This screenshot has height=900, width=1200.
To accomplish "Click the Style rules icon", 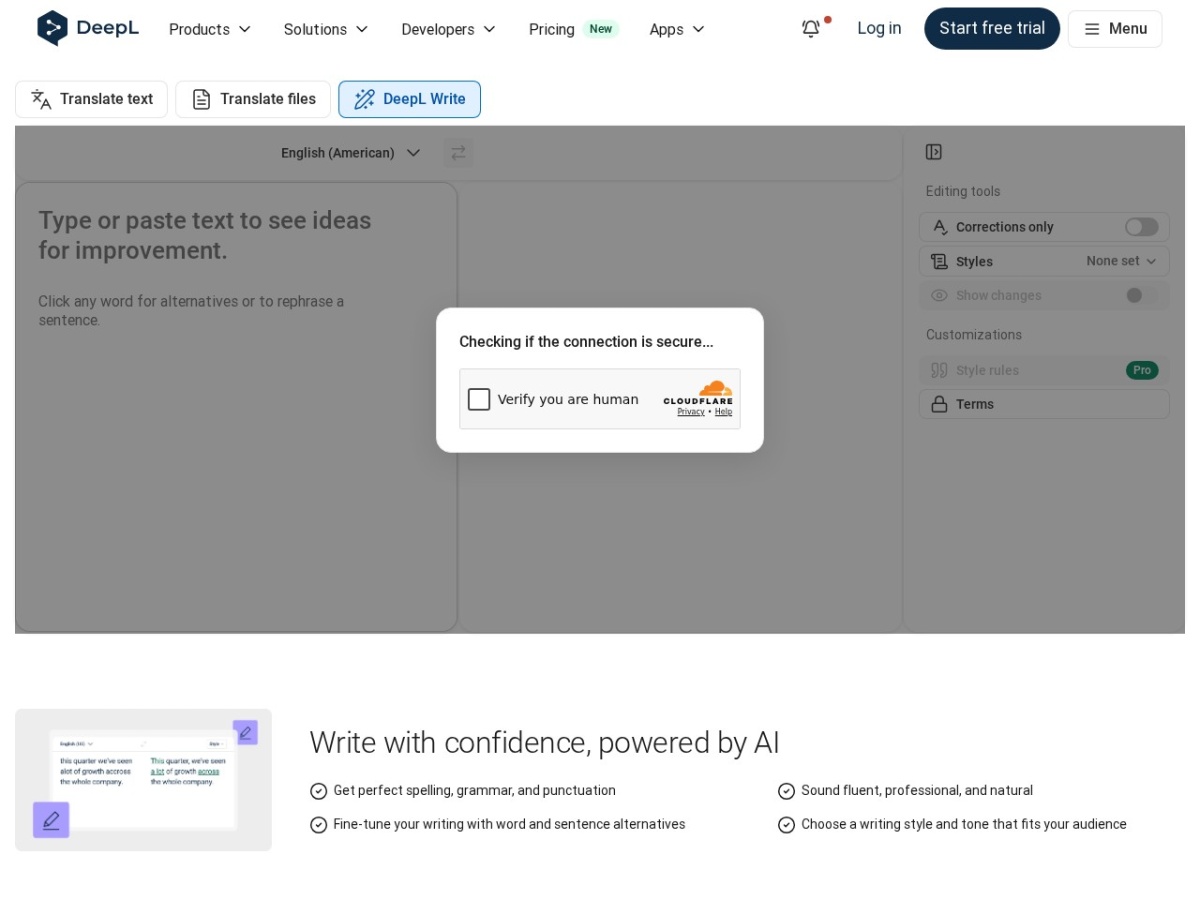I will point(939,370).
